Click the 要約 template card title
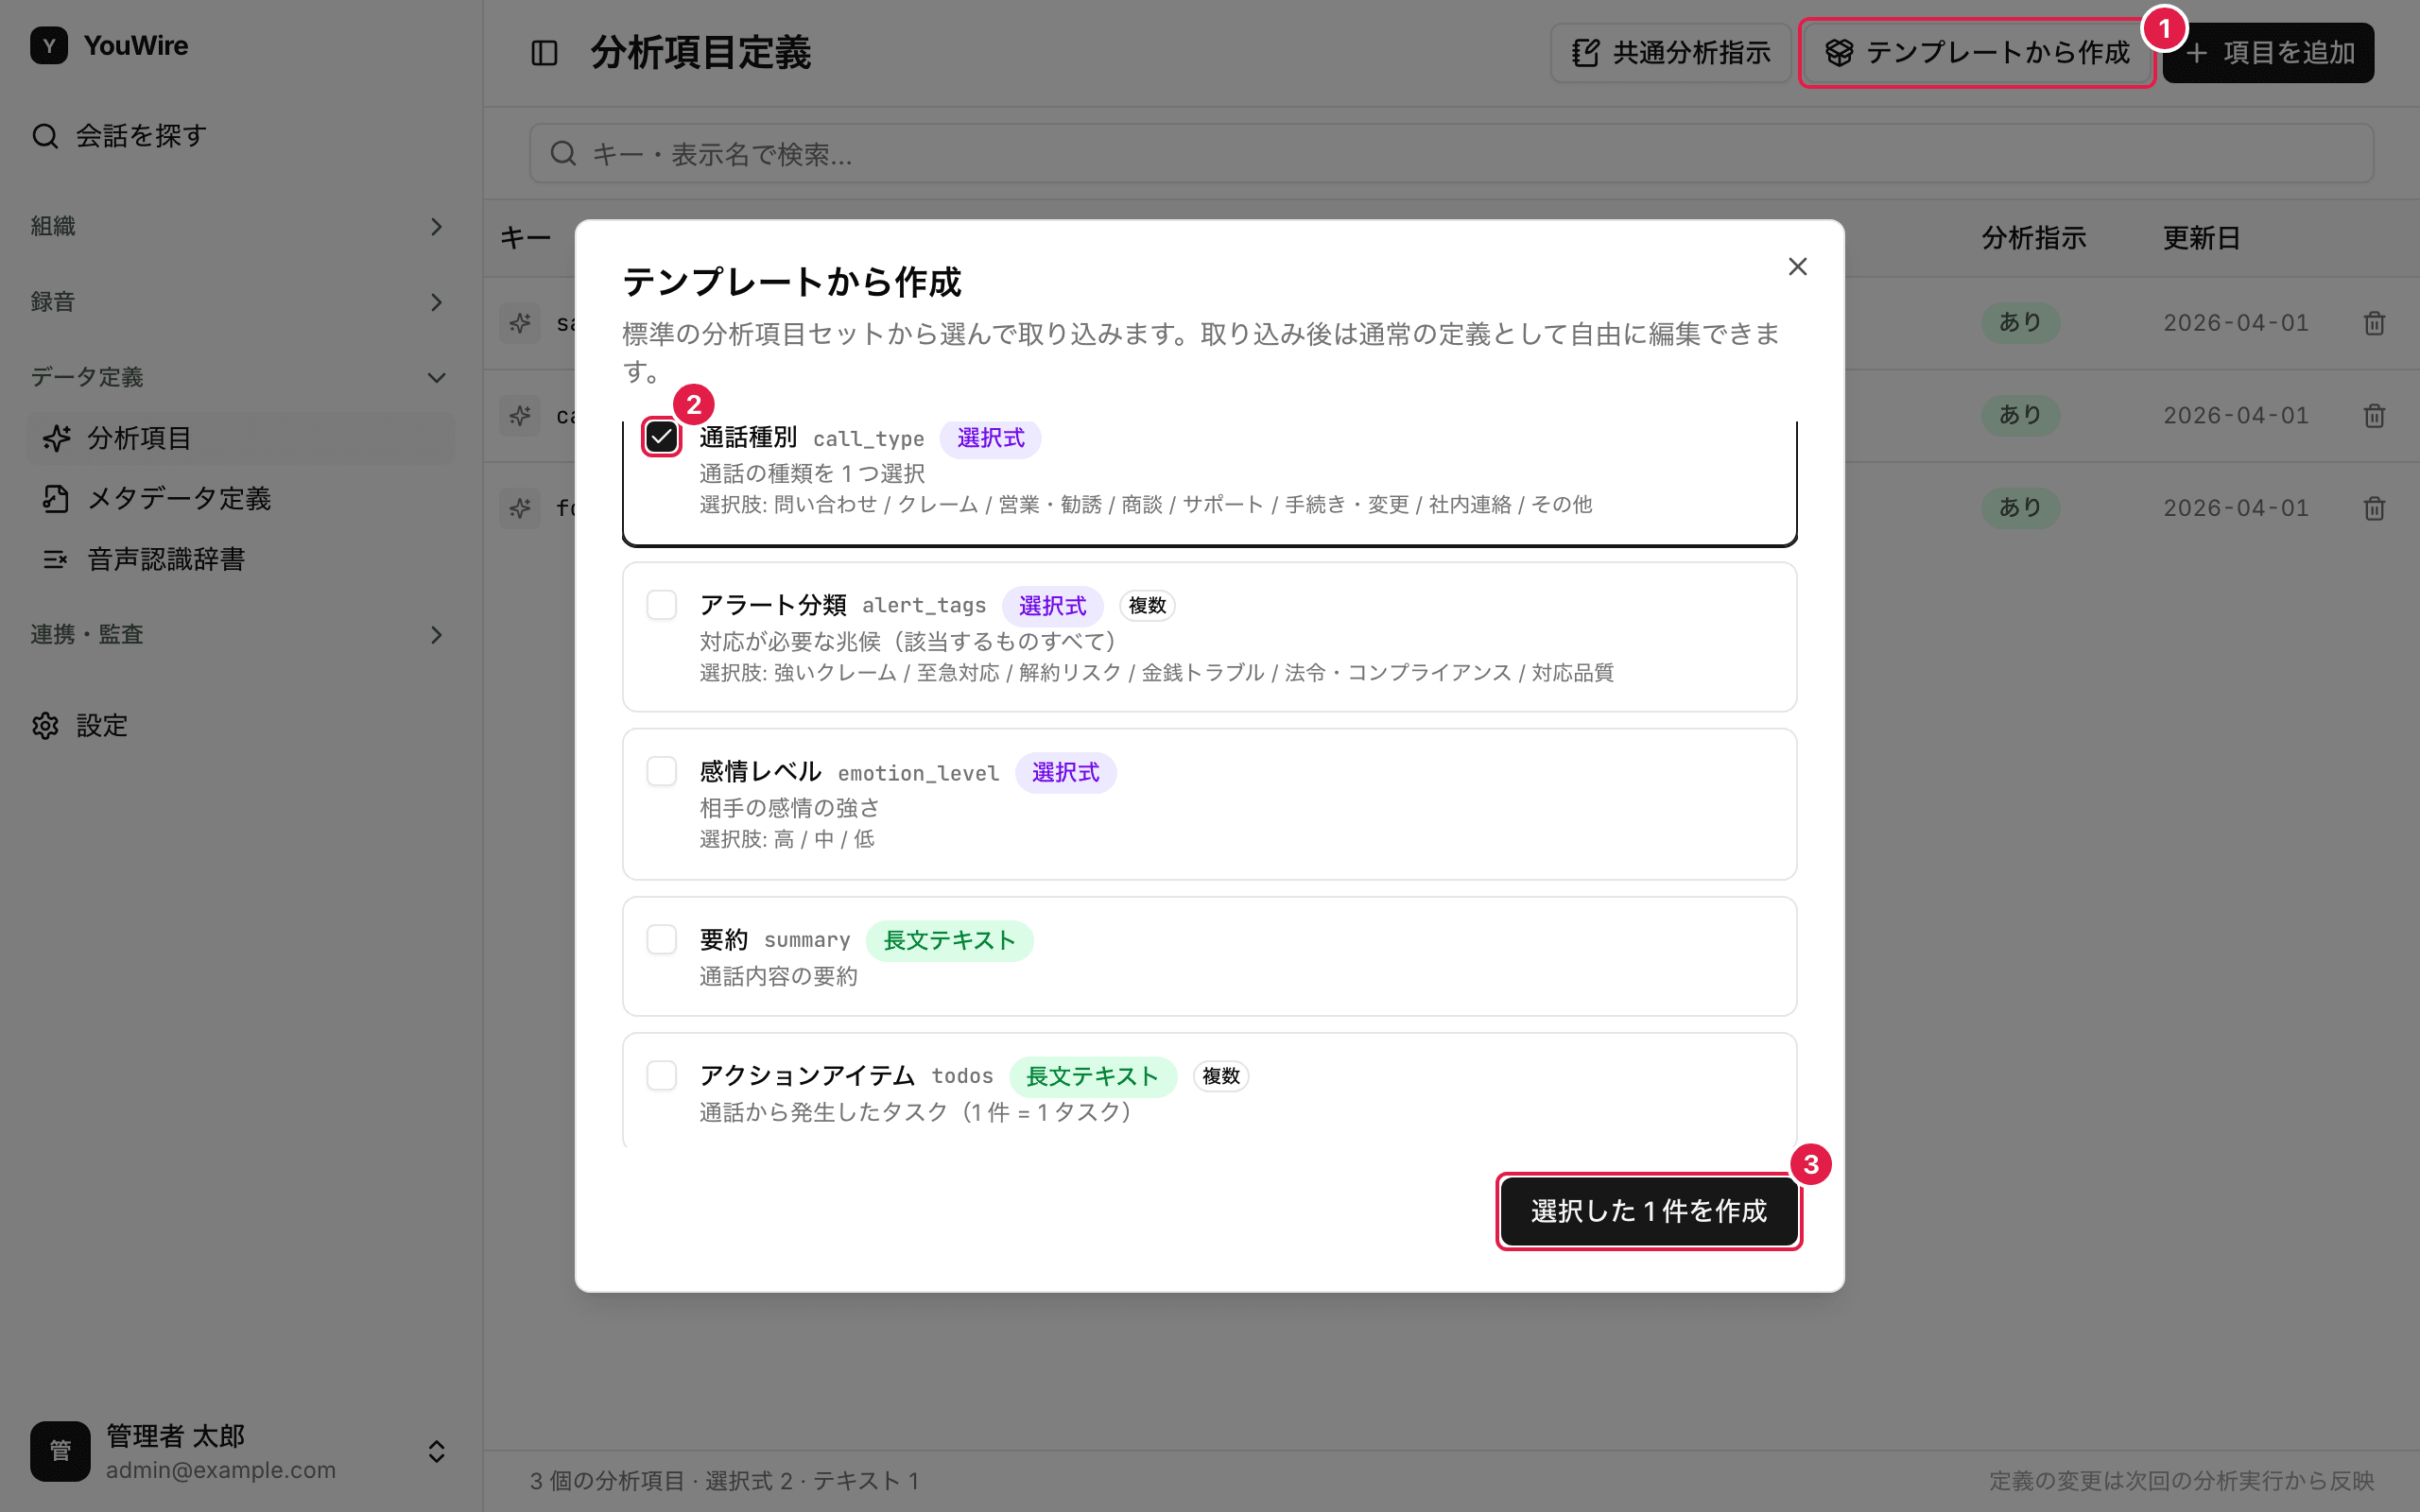 click(724, 940)
